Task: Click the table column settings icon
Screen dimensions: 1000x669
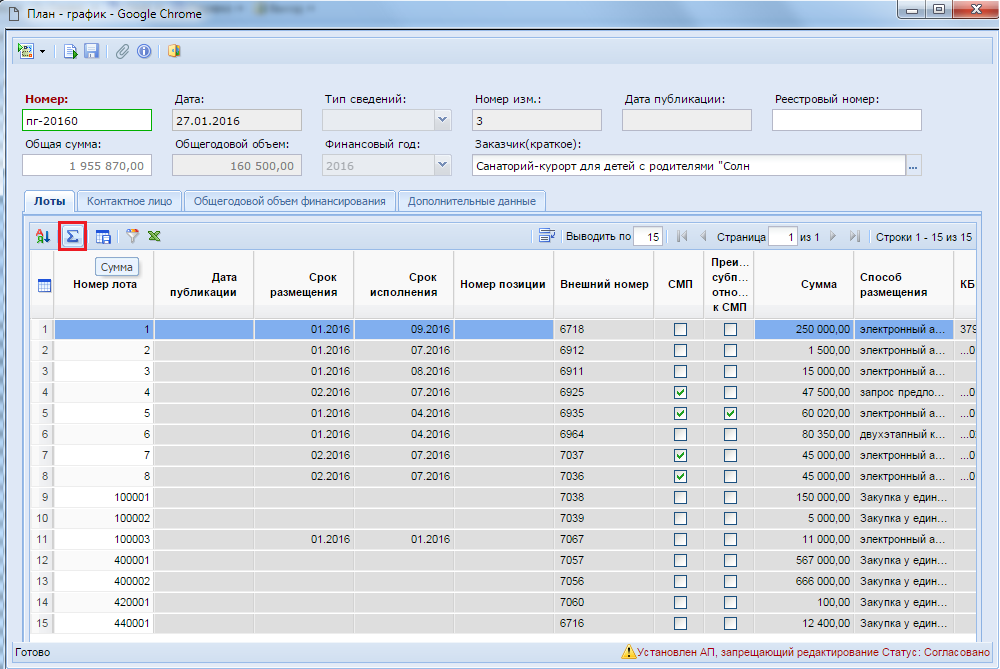Action: [103, 236]
